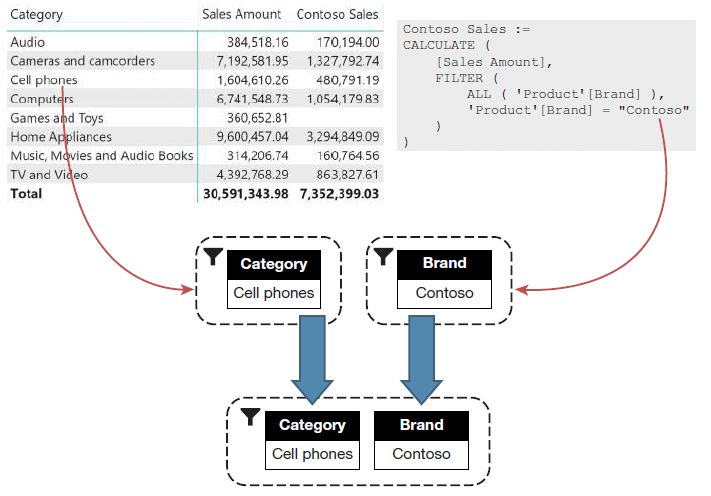This screenshot has height=496, width=711.
Task: Click total sales amount 30,591,343.98
Action: coord(245,194)
